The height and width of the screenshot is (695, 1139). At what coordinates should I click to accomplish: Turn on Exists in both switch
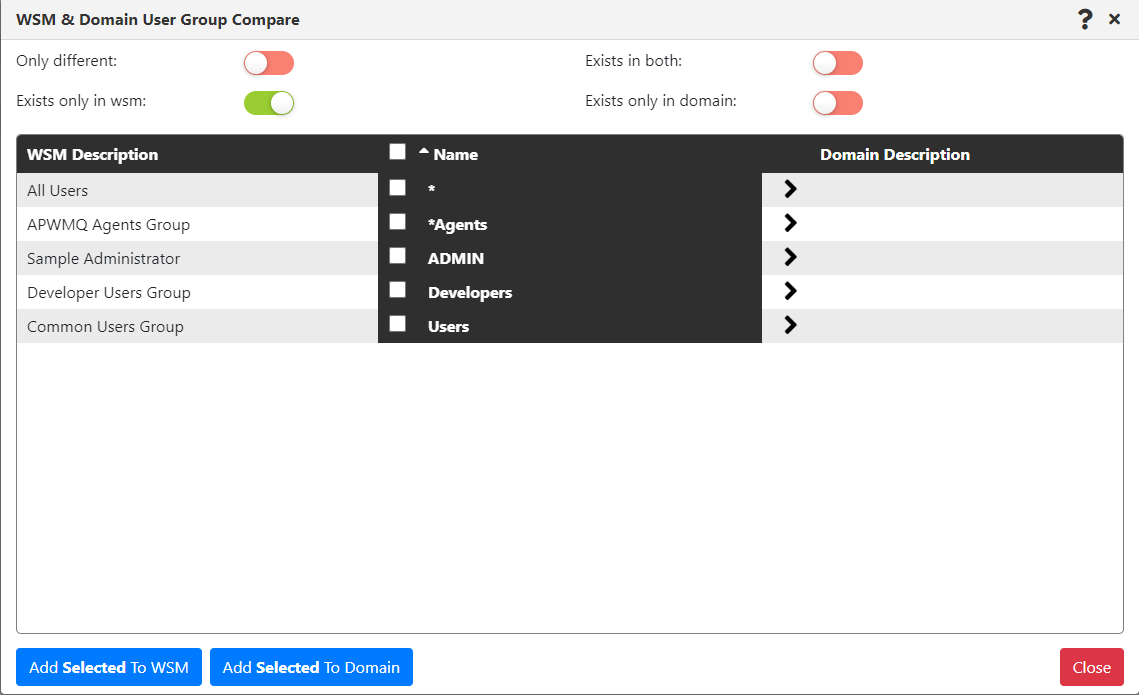click(x=838, y=63)
